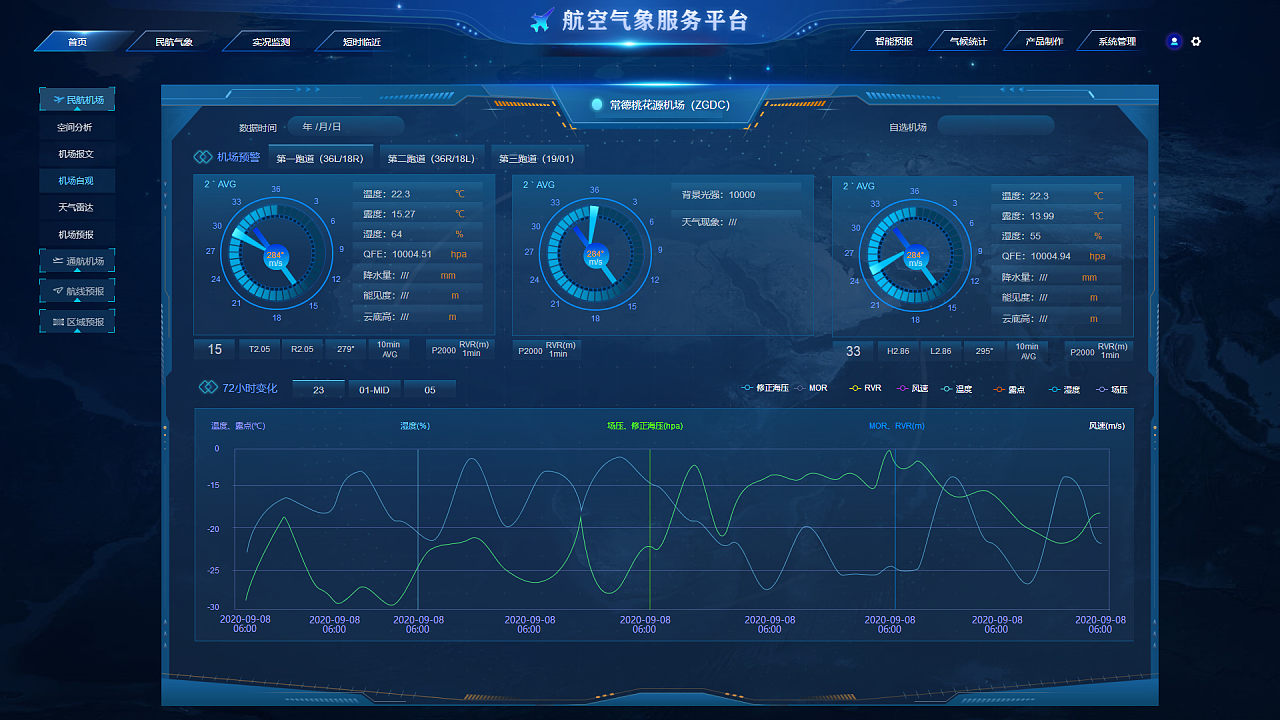This screenshot has height=720, width=1280.
Task: Open 机场预报 in the sidebar
Action: [x=75, y=234]
